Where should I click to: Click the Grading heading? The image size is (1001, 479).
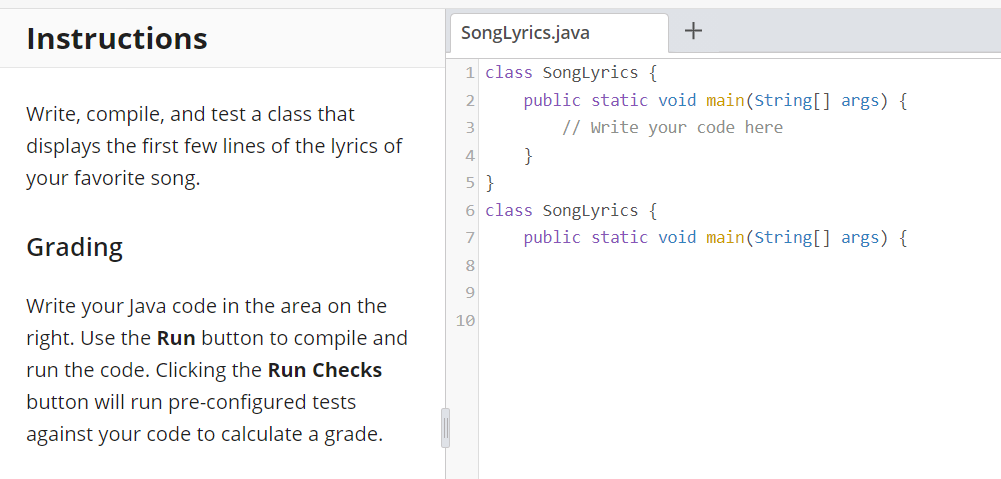click(x=75, y=247)
